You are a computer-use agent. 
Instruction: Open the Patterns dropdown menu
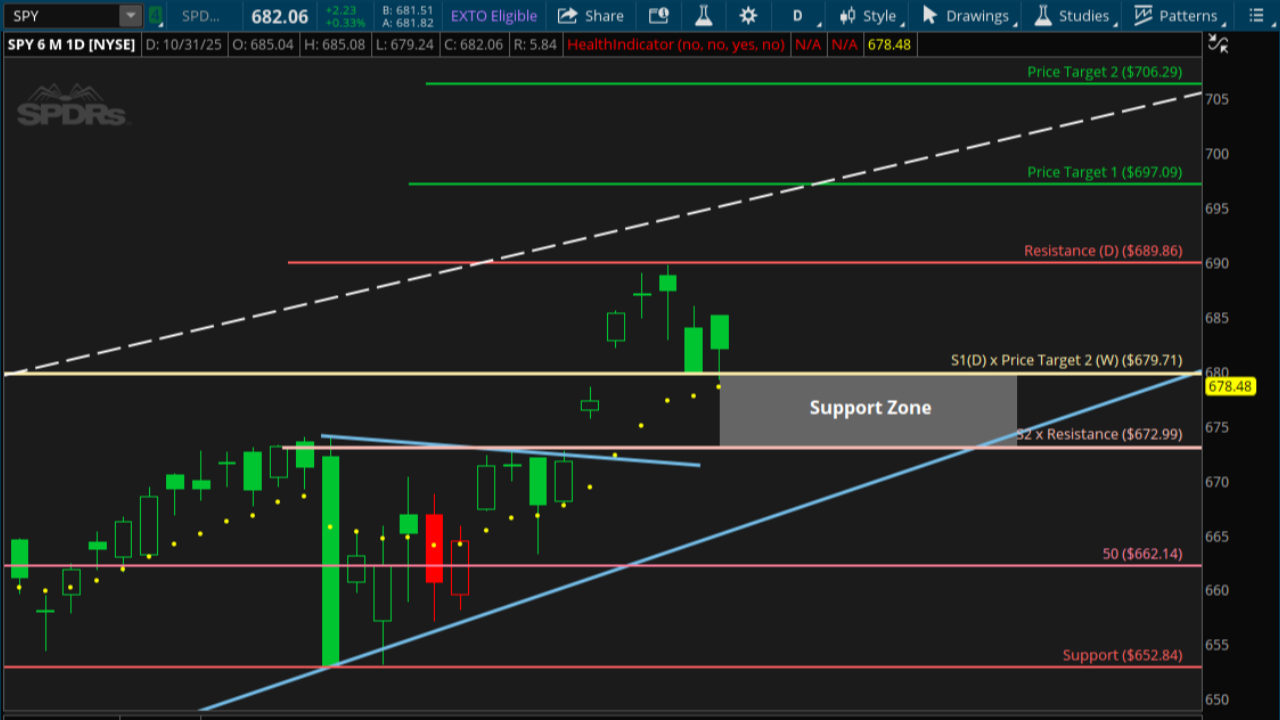pyautogui.click(x=1179, y=16)
